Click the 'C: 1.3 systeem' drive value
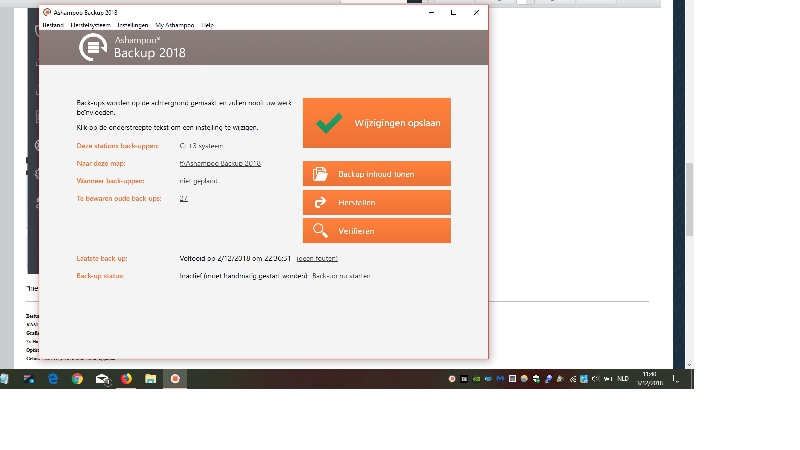The height and width of the screenshot is (450, 800). [x=201, y=146]
